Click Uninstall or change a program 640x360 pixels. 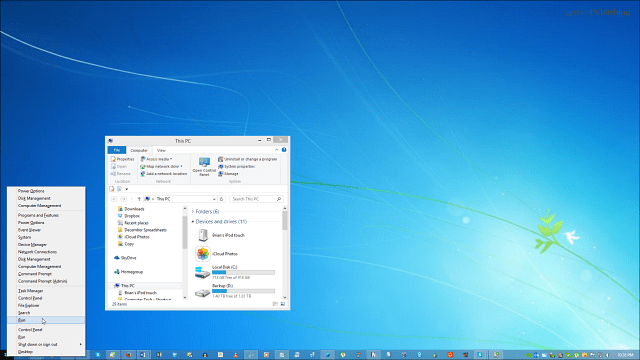tap(247, 159)
